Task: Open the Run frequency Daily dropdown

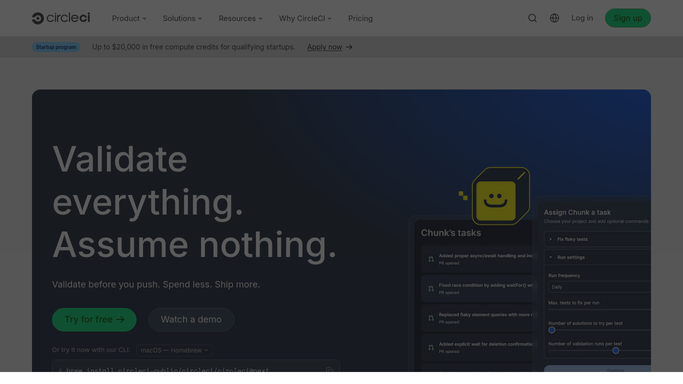Action: (x=599, y=287)
